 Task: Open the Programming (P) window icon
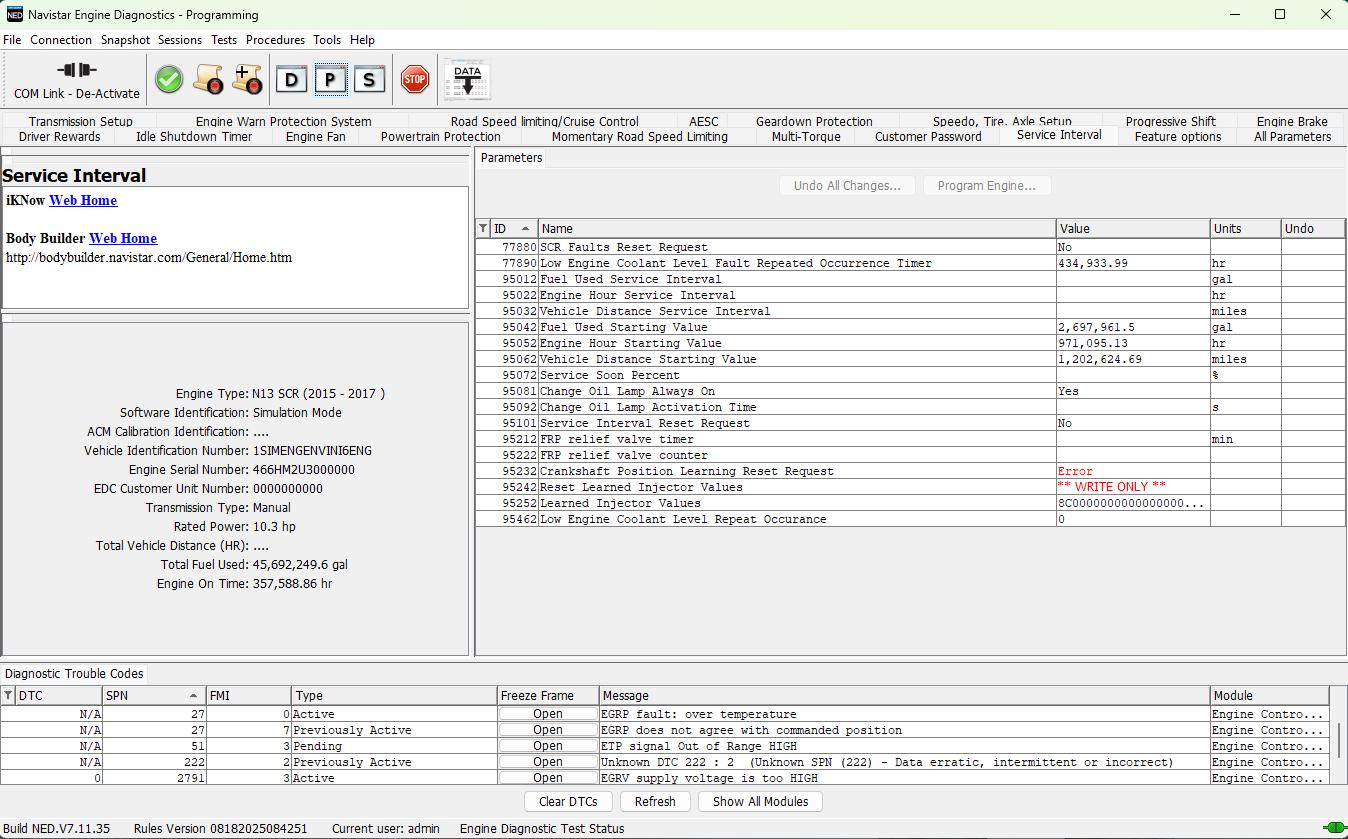(x=330, y=79)
